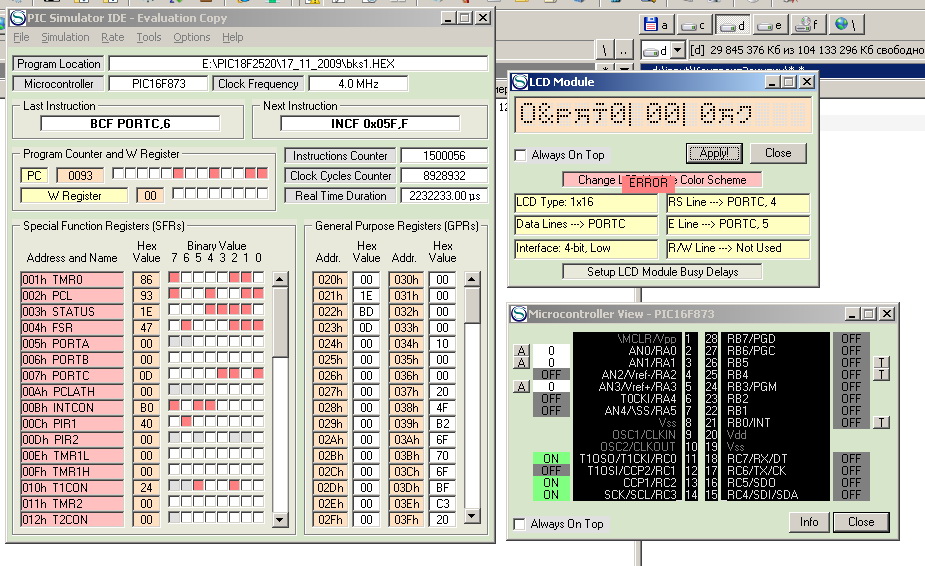Enable Always On Top in Microcontroller View

click(x=520, y=524)
